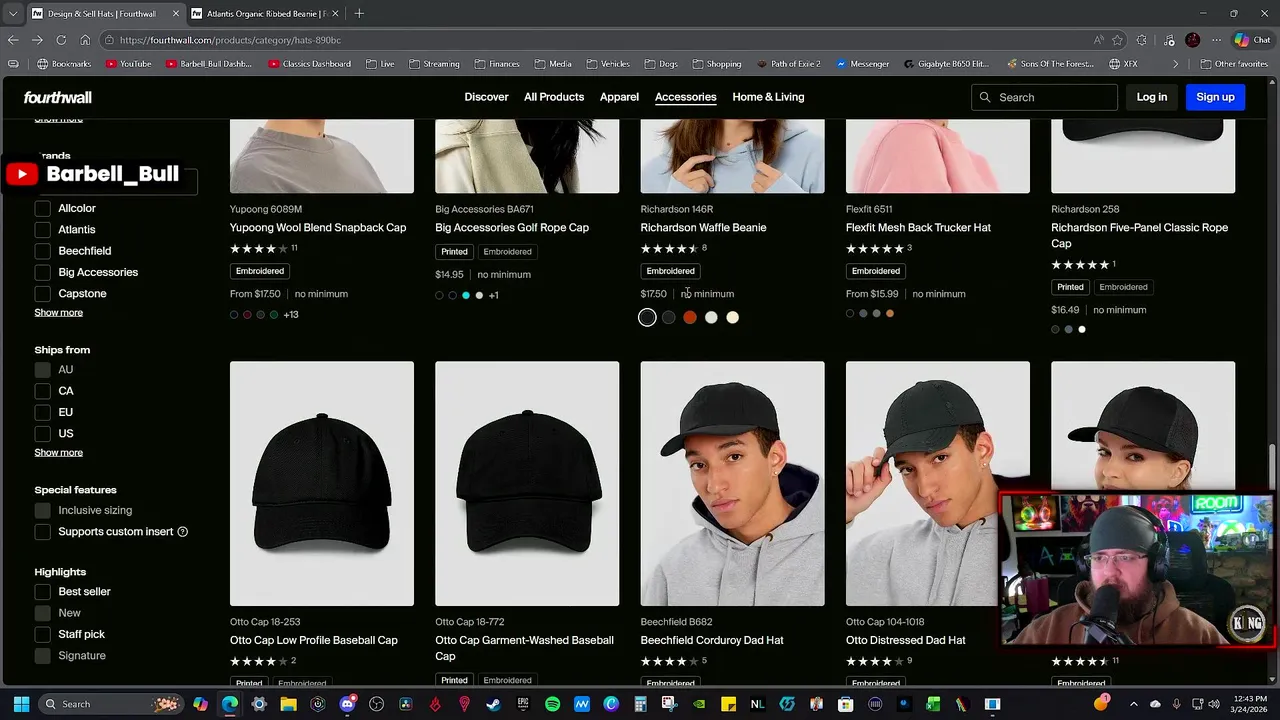Open the Copilot Chat button in Edge
Screen dimensions: 1280x720
(1252, 40)
